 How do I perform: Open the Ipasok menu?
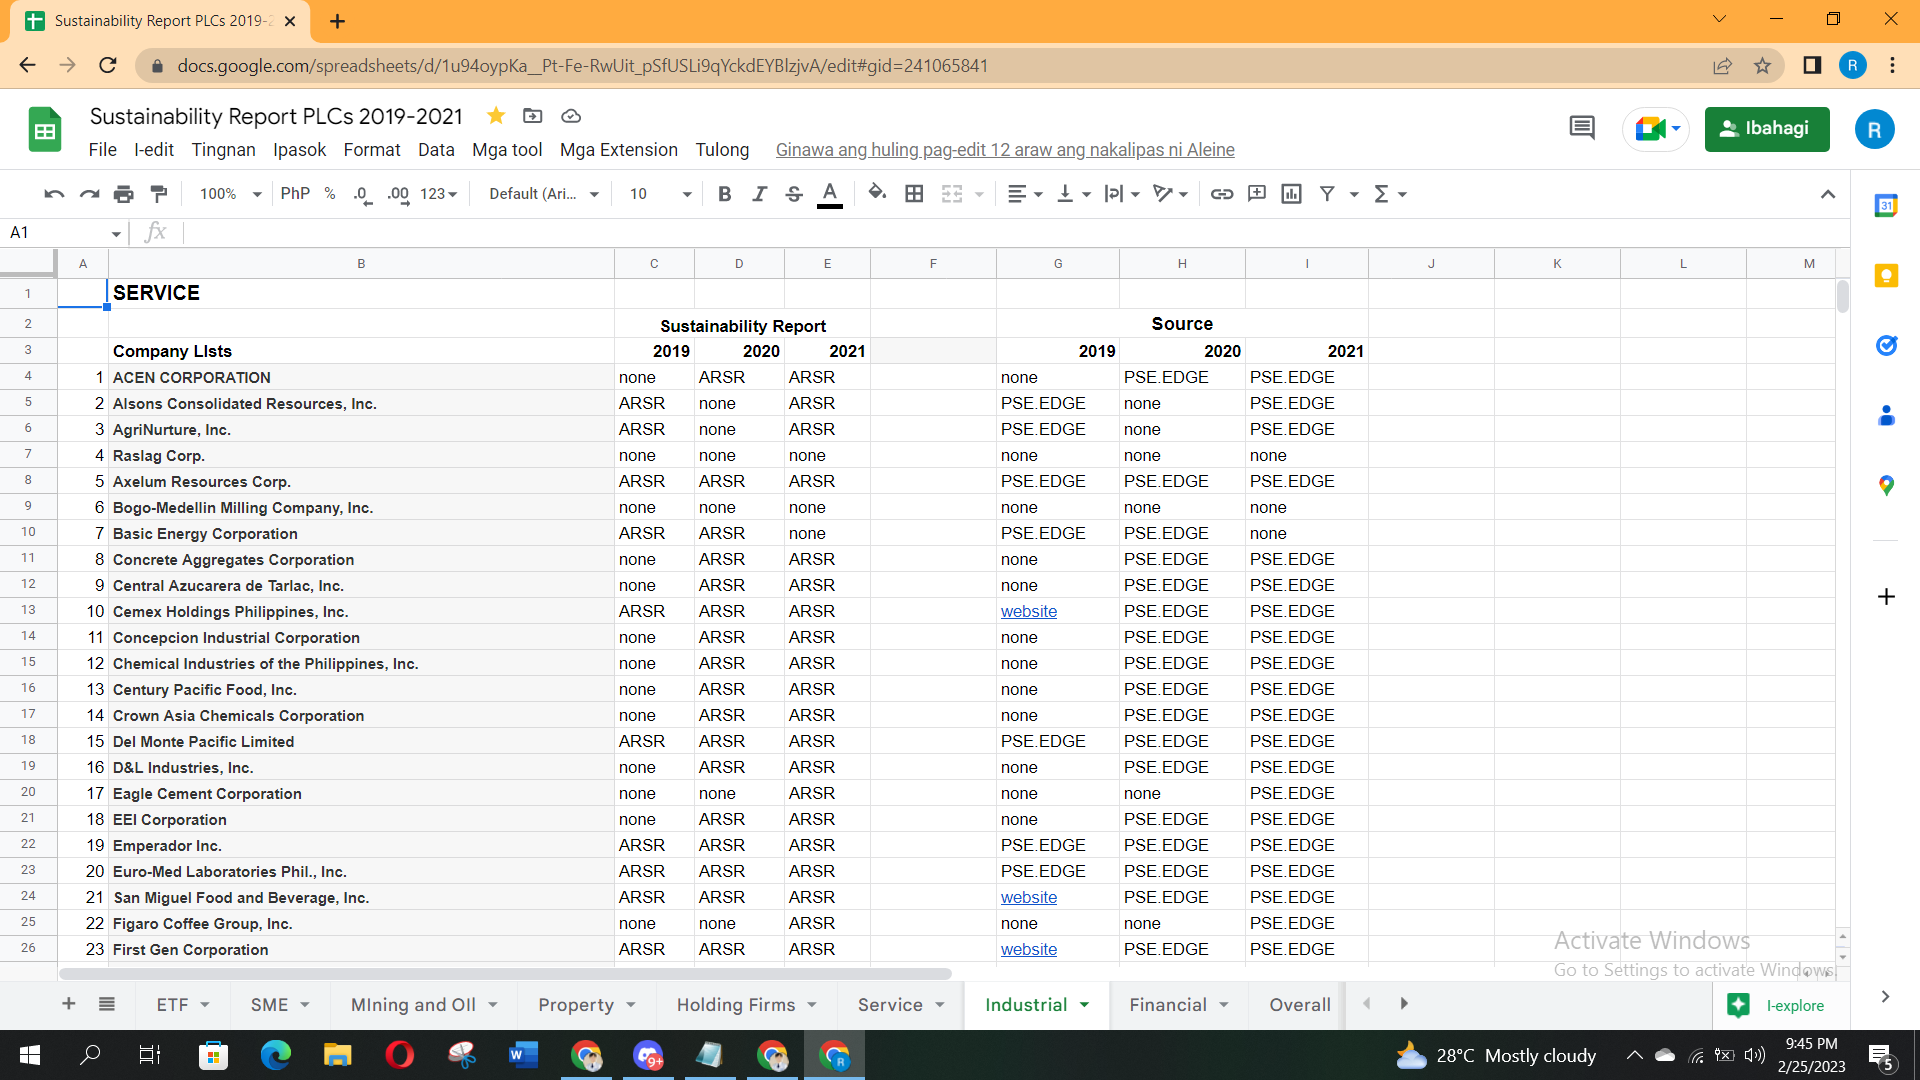pos(299,150)
